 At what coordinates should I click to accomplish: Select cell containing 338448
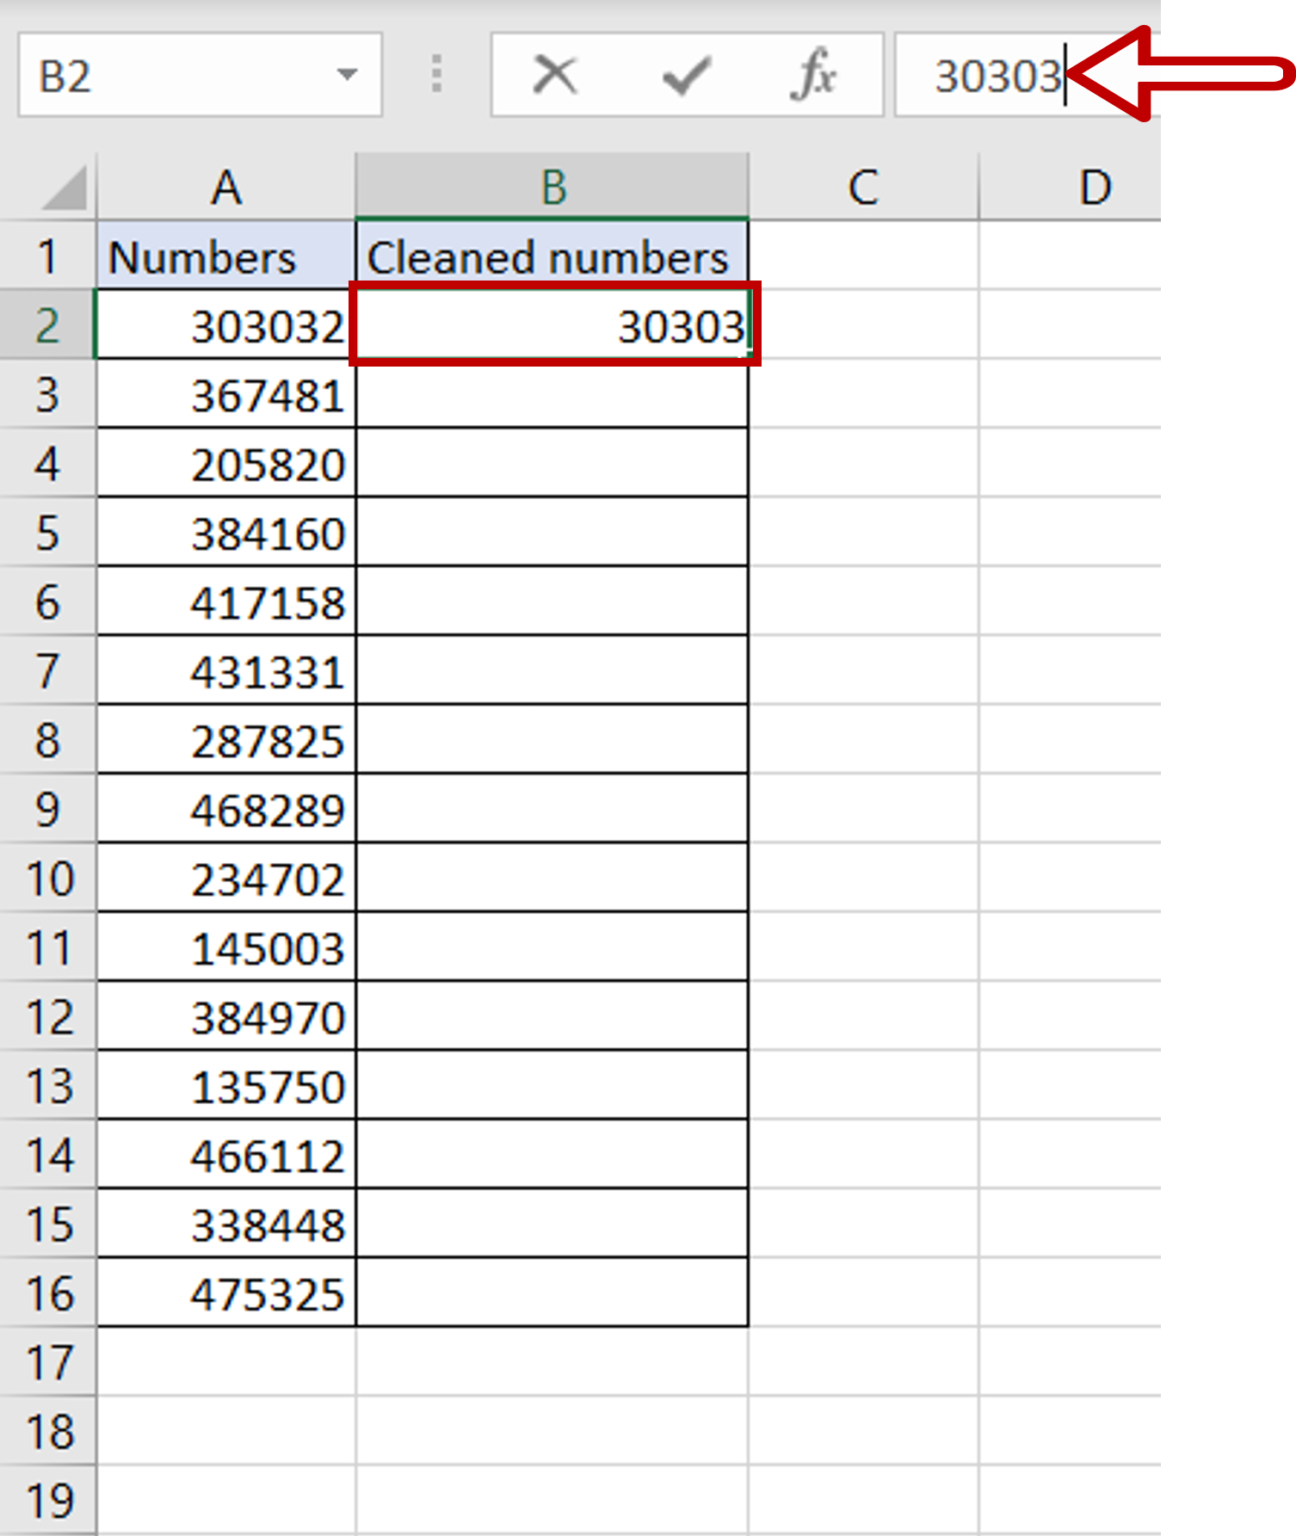tap(226, 1223)
